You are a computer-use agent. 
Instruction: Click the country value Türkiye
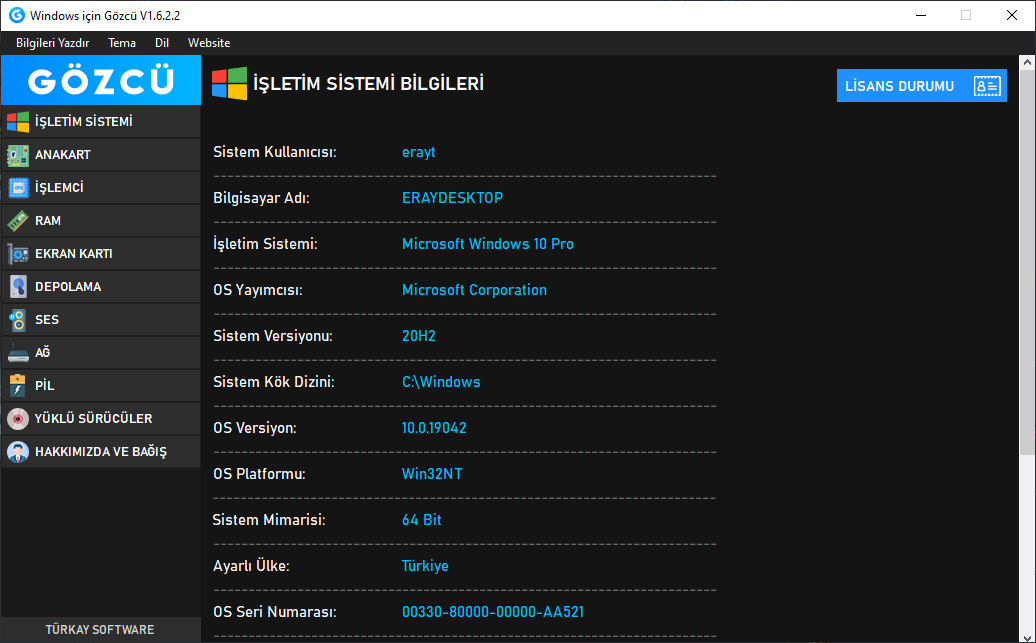[x=425, y=566]
